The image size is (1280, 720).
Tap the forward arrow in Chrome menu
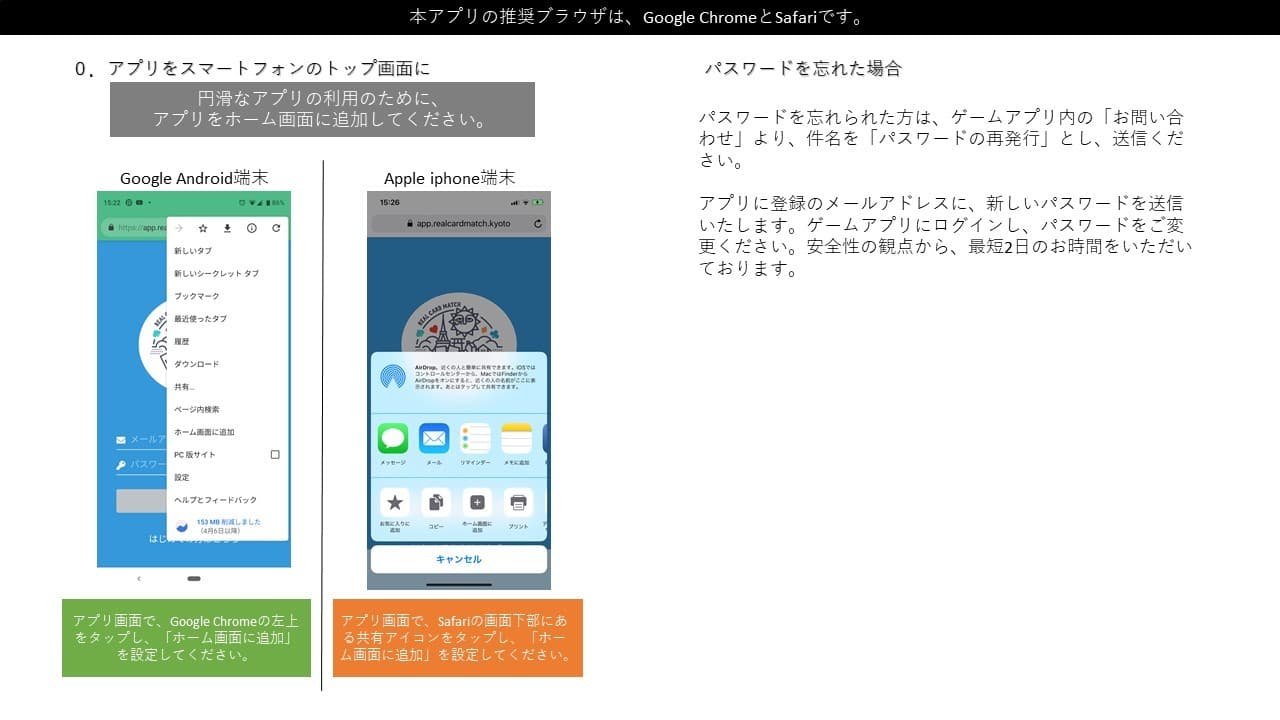pyautogui.click(x=179, y=228)
